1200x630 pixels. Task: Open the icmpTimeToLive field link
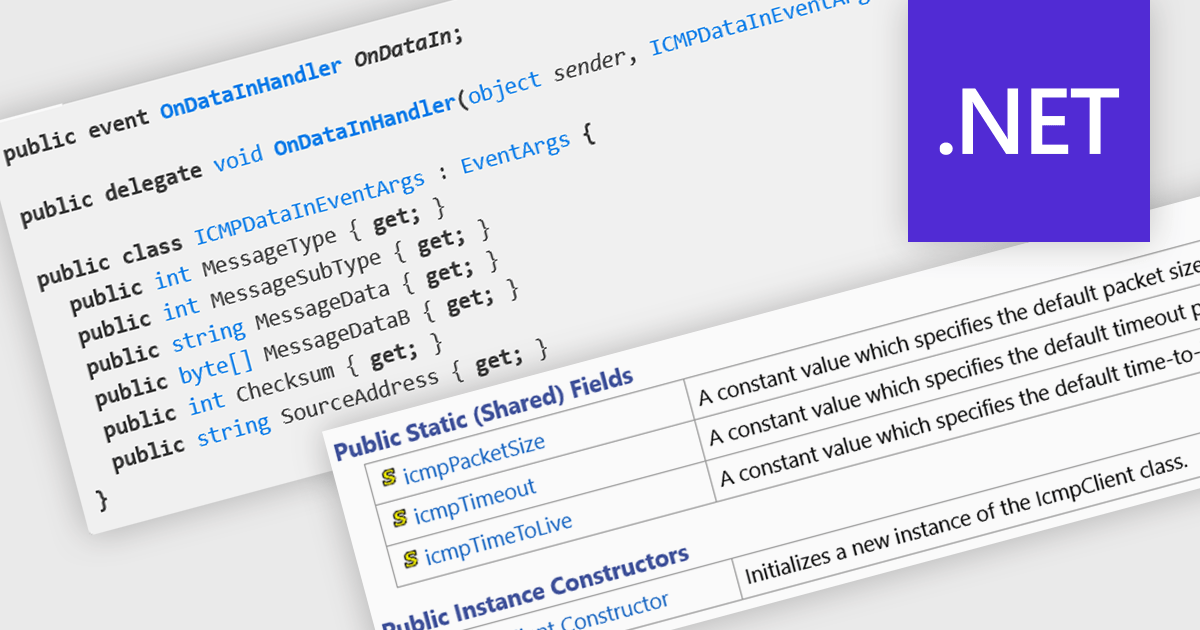(498, 538)
